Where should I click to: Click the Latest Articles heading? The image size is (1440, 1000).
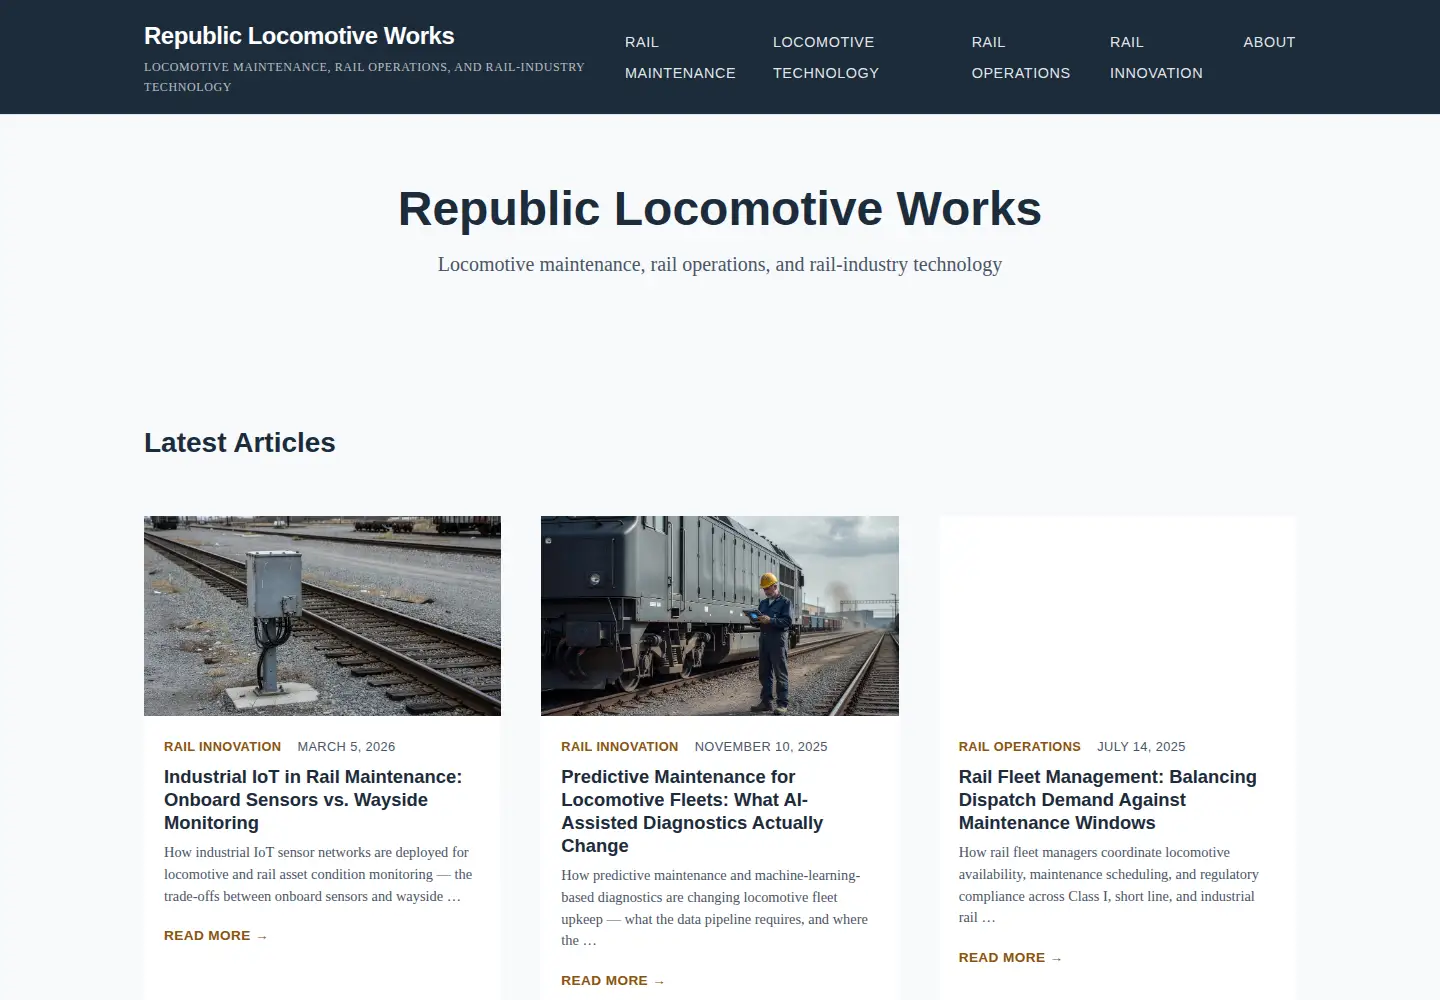(240, 443)
